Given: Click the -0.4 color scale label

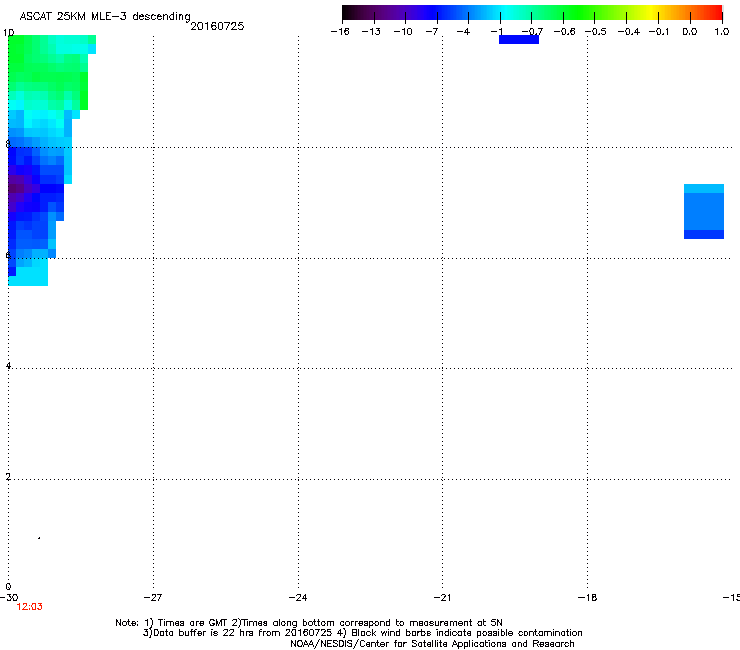Looking at the screenshot, I should click(629, 32).
